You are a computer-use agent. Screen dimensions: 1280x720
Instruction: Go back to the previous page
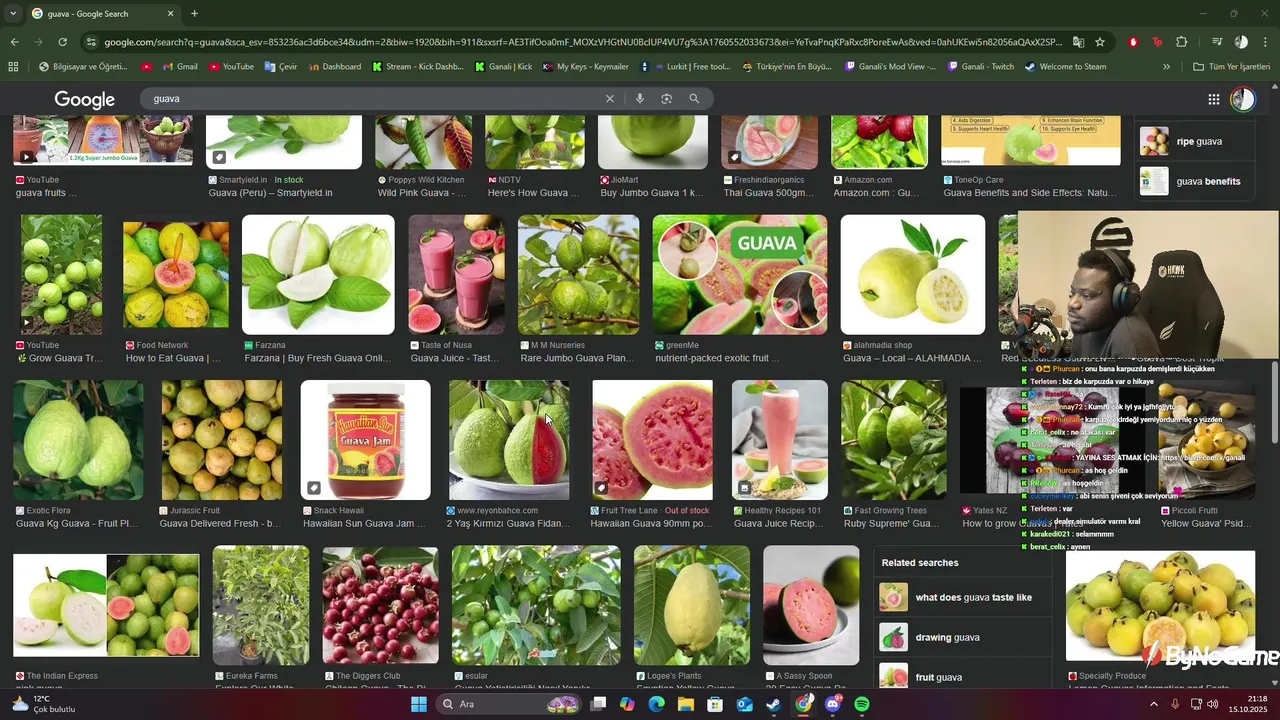click(x=14, y=42)
